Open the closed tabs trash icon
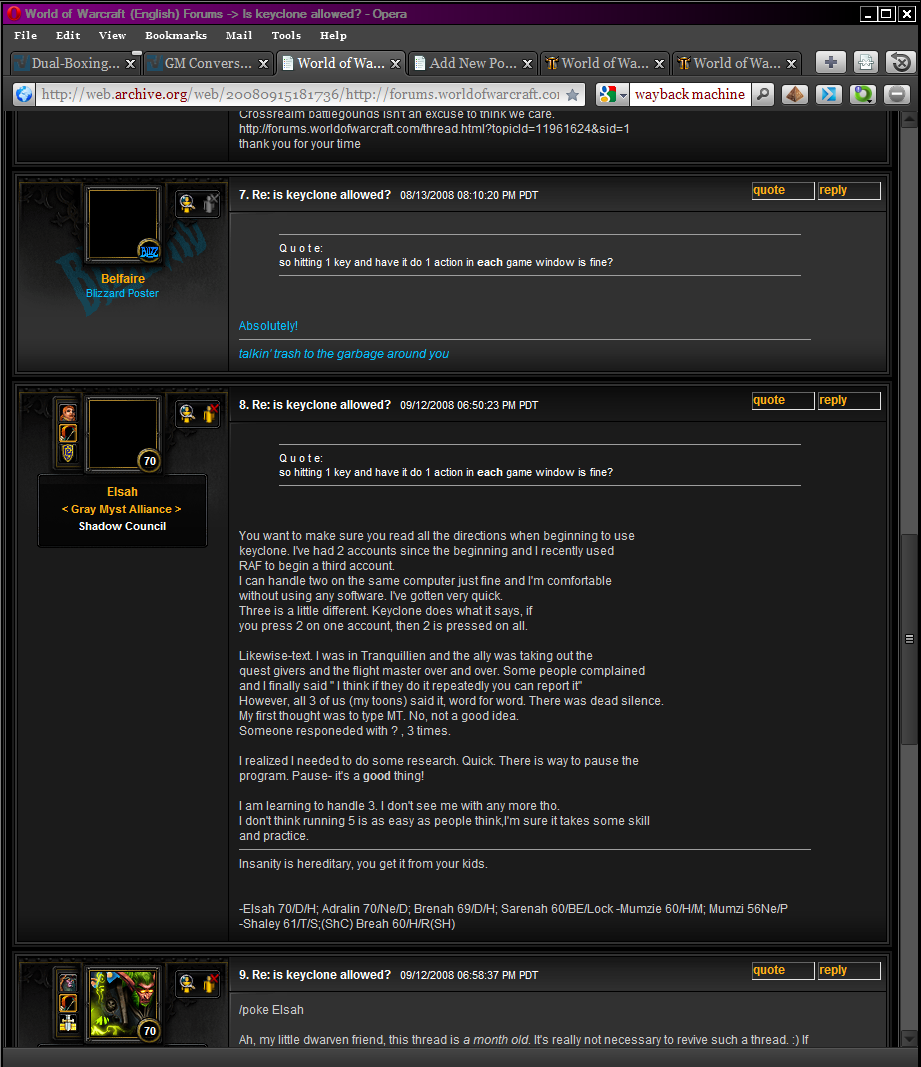The image size is (921, 1067). point(901,63)
